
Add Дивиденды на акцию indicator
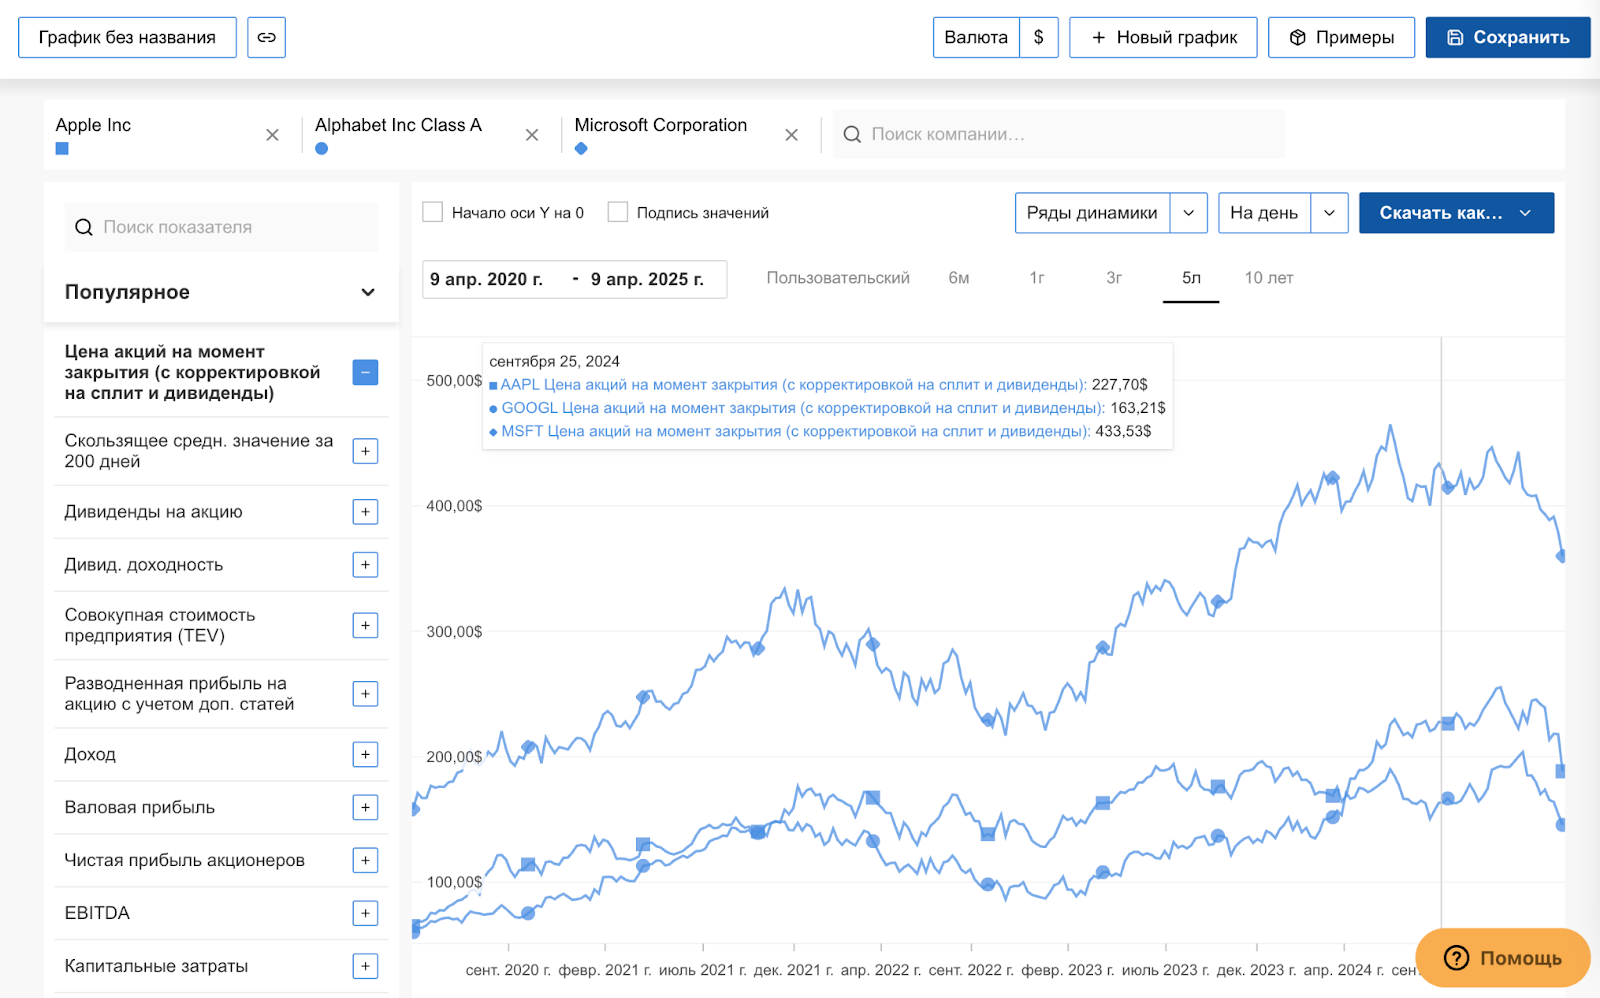[365, 512]
